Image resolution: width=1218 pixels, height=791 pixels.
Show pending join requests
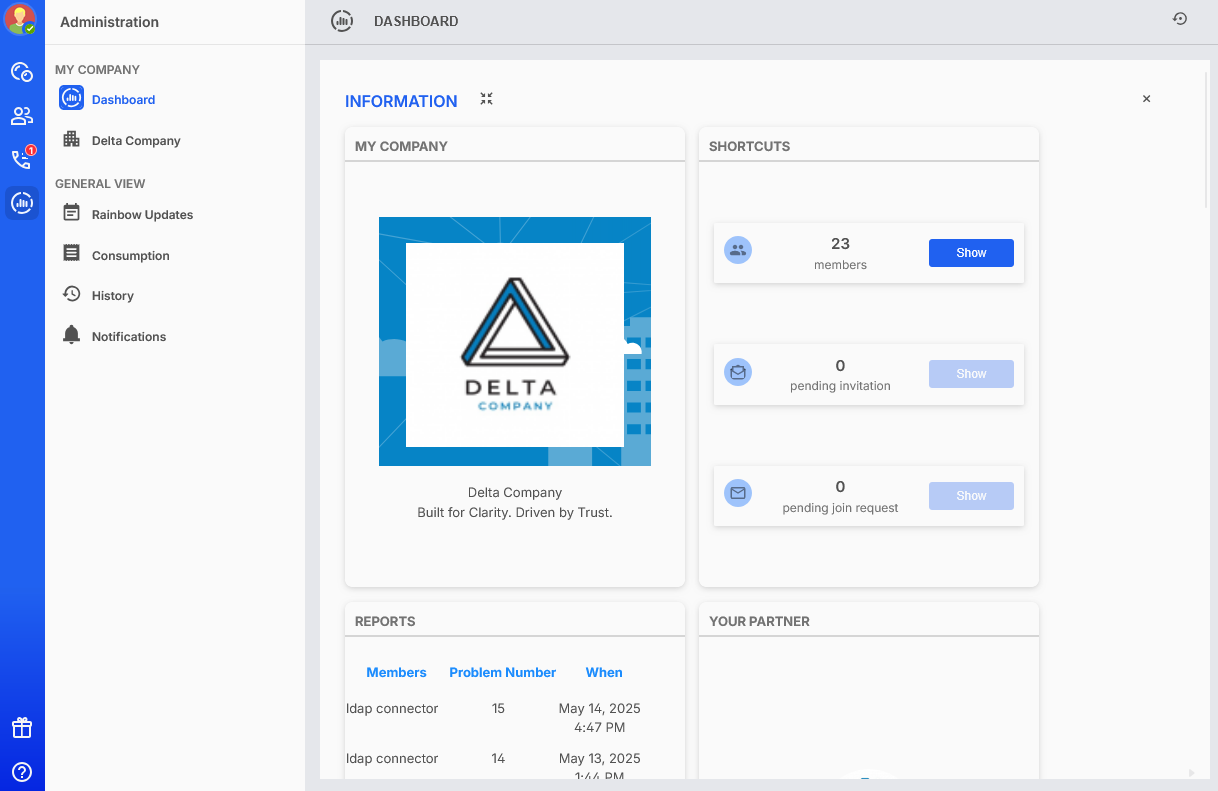(970, 496)
